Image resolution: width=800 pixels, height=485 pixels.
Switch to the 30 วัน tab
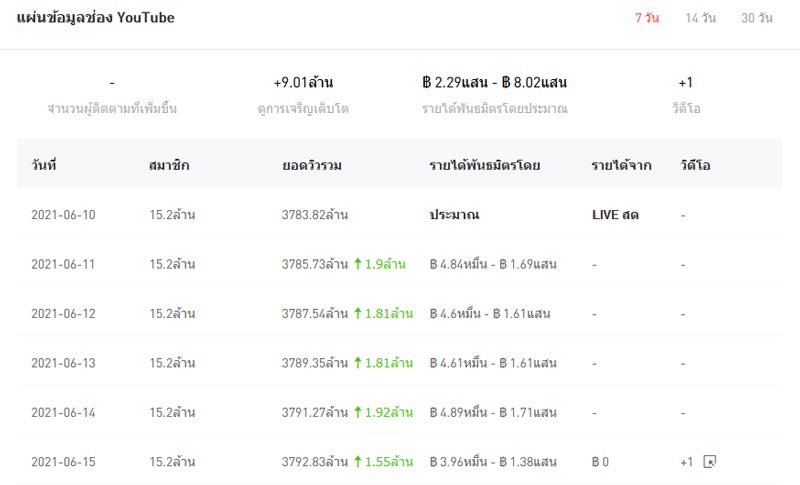(x=757, y=18)
